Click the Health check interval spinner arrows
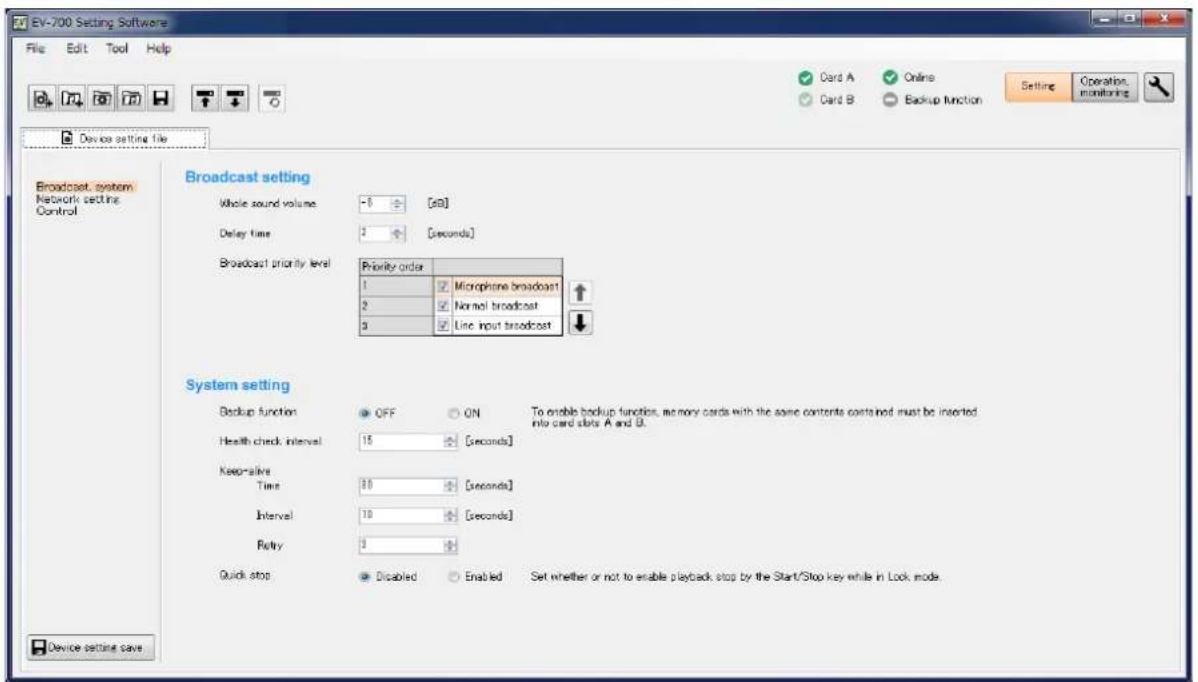1198x682 pixels. pos(450,441)
